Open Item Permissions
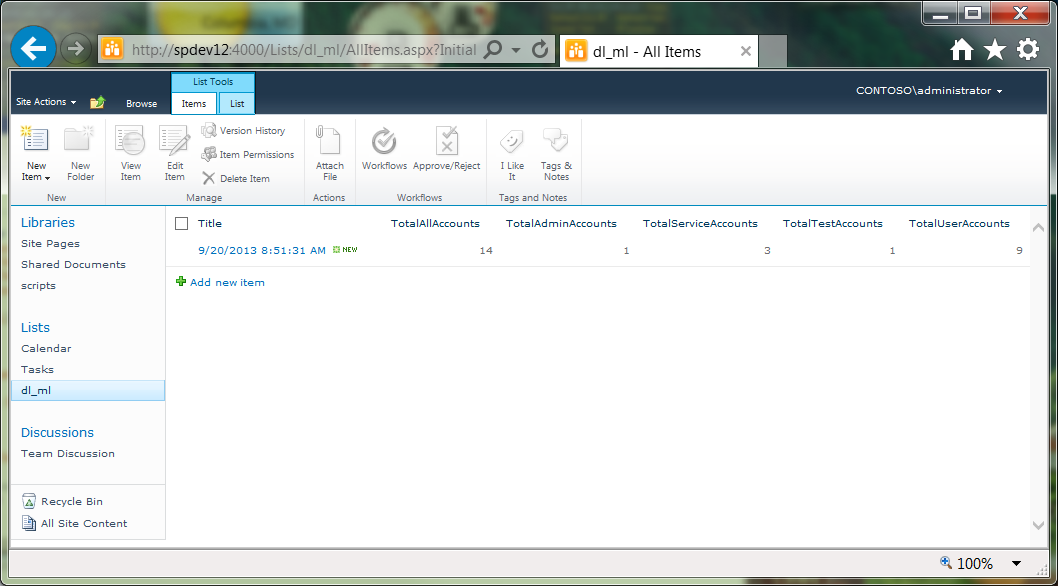The width and height of the screenshot is (1058, 586). 248,155
